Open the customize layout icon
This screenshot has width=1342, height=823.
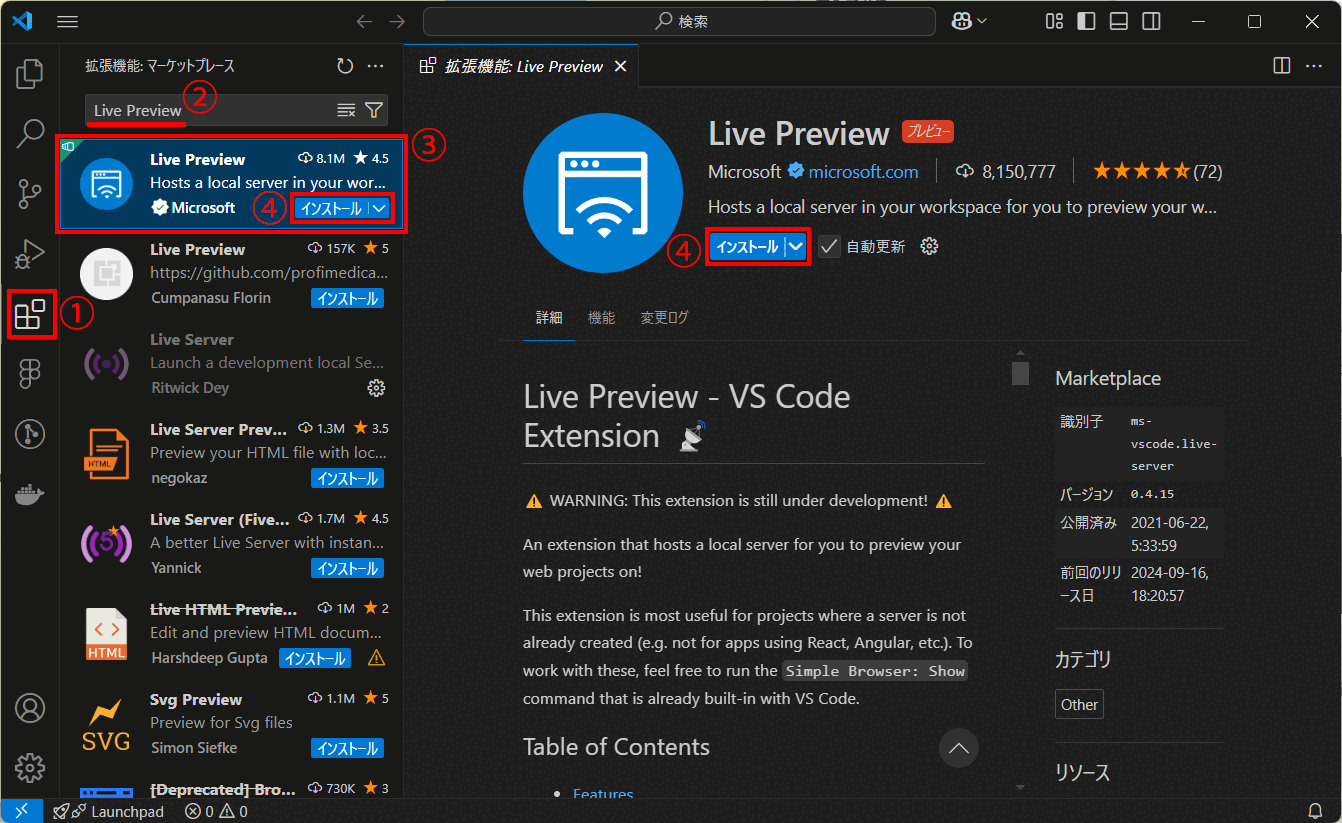click(x=1054, y=21)
